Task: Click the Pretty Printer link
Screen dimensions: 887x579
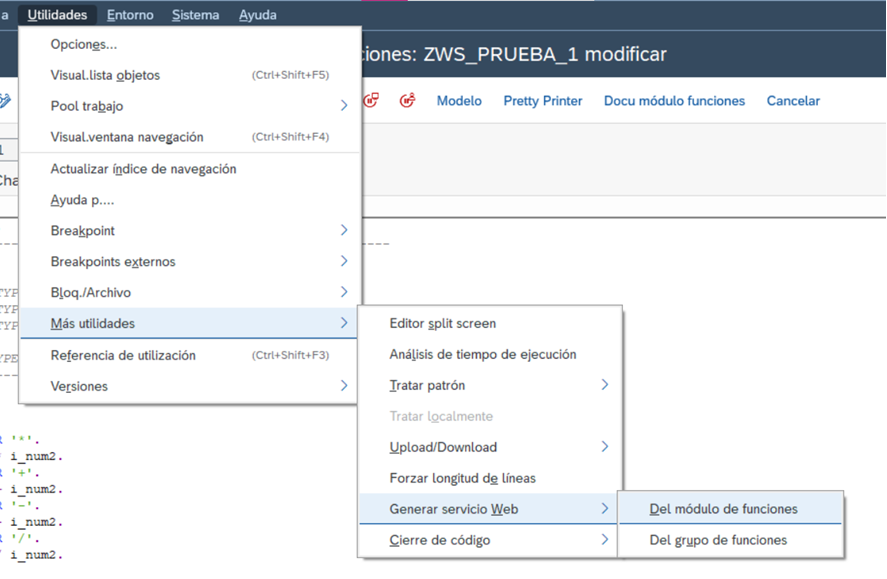Action: click(x=543, y=101)
